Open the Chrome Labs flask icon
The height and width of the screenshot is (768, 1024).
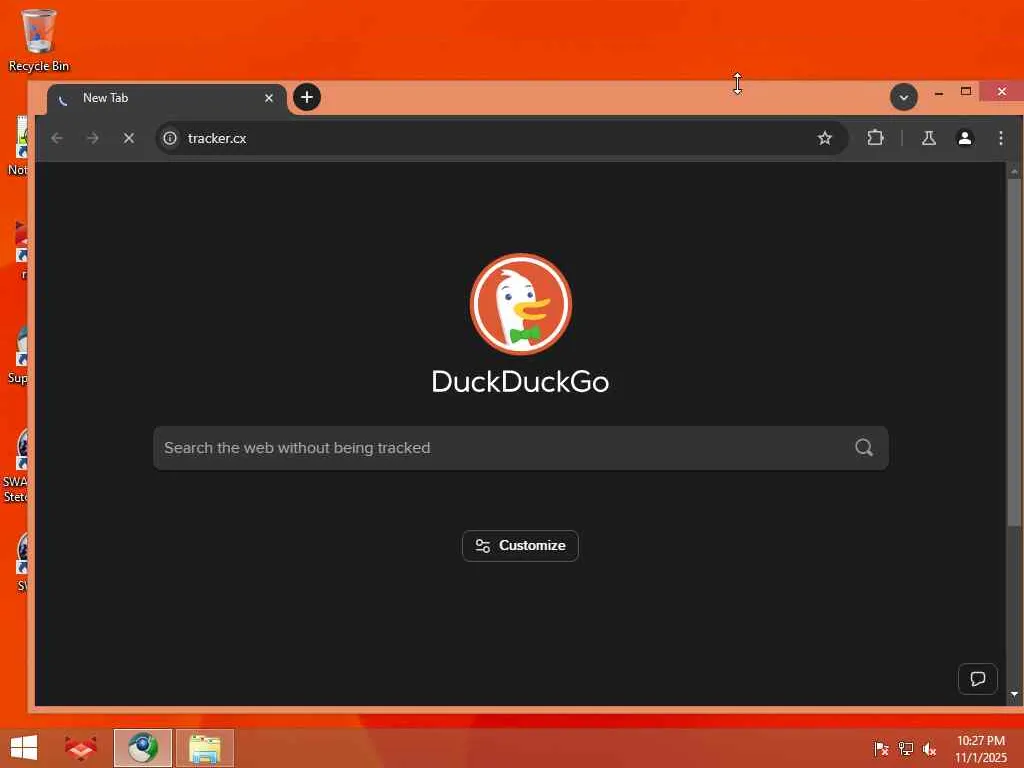929,138
